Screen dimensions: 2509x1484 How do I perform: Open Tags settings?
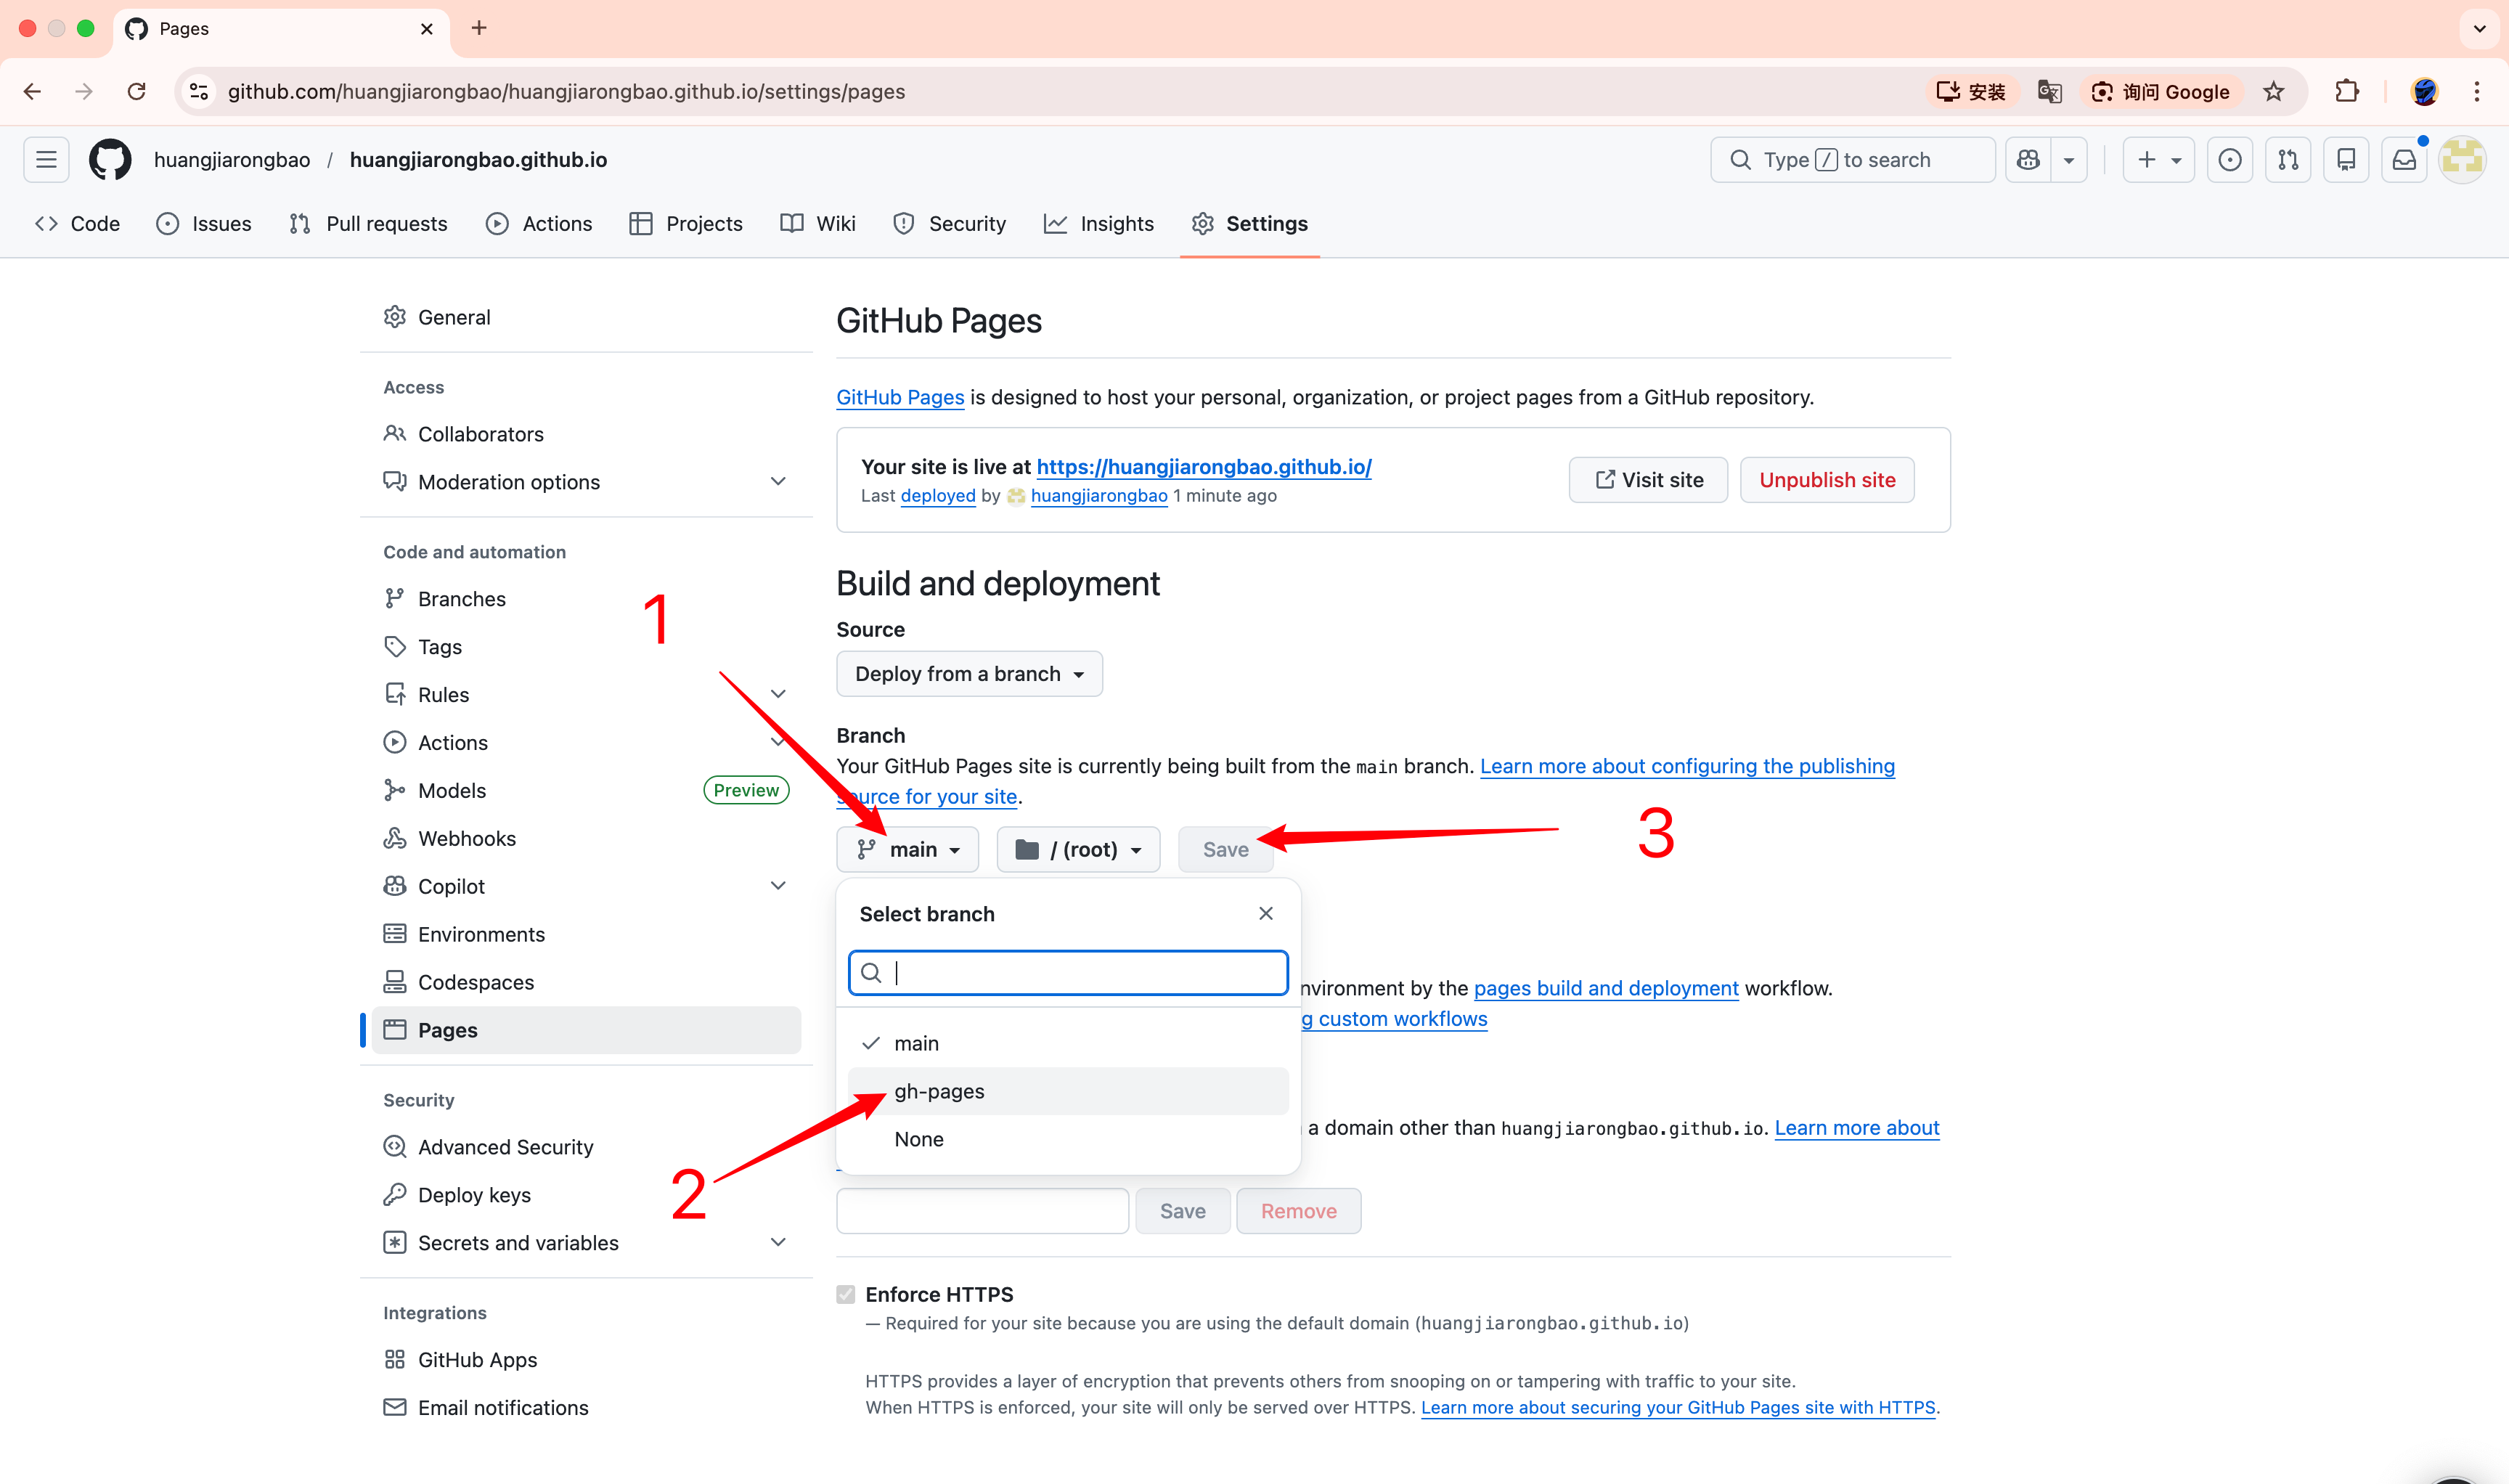point(587,647)
